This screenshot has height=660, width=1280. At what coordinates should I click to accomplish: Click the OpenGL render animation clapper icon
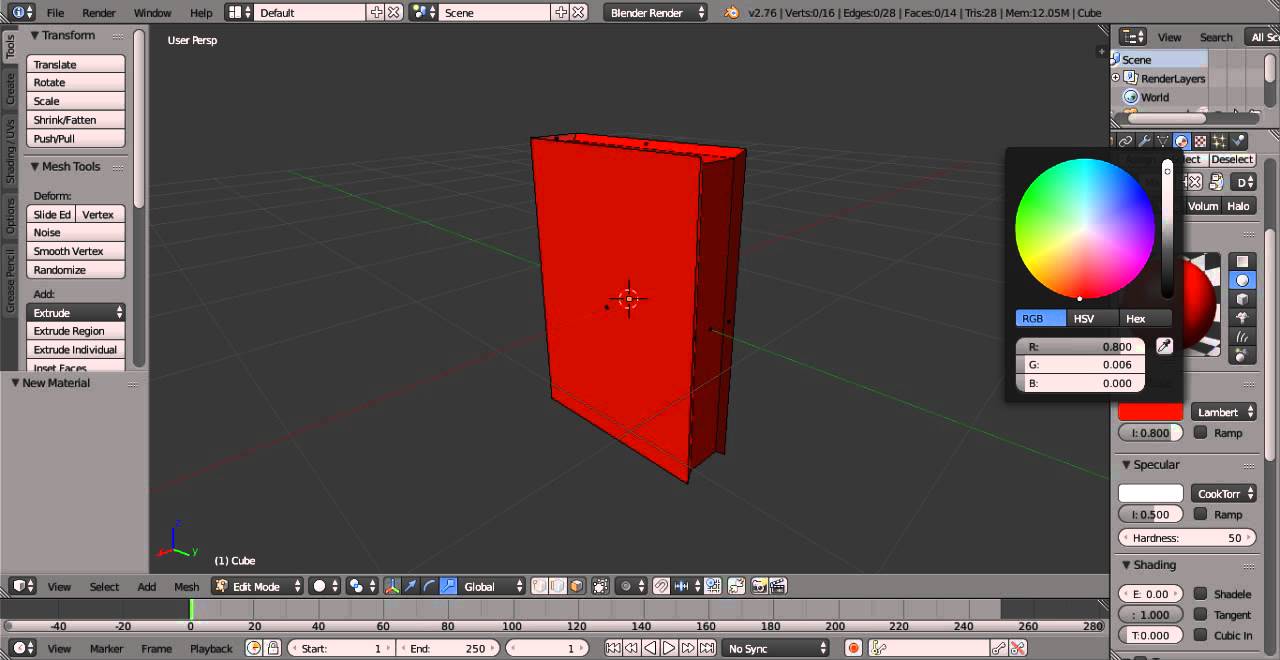point(777,586)
